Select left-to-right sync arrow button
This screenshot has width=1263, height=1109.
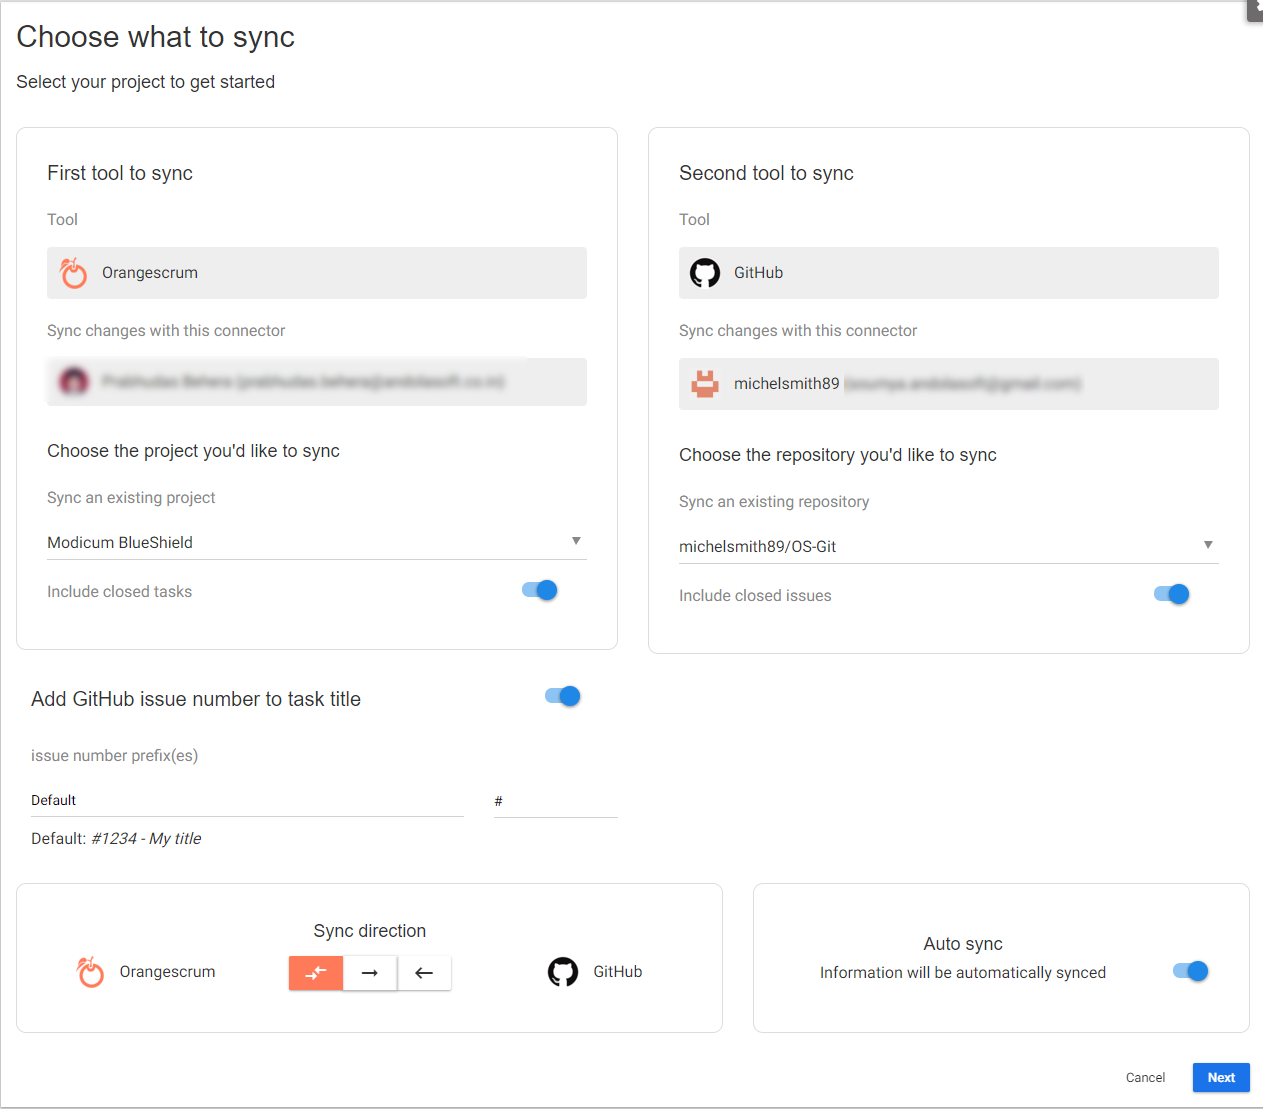tap(370, 973)
